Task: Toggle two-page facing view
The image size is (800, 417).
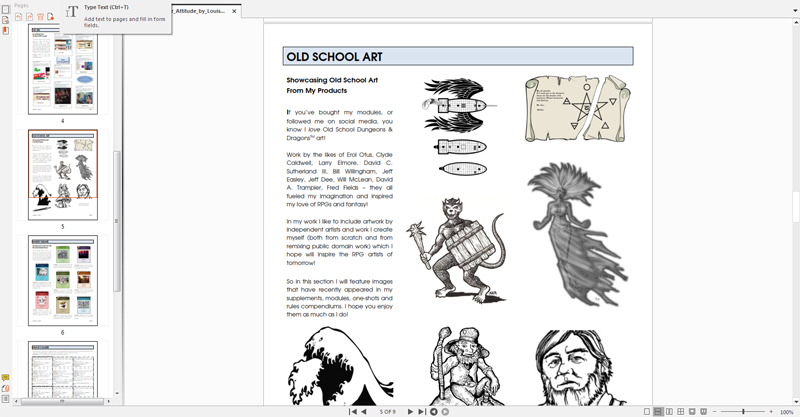Action: (669, 411)
